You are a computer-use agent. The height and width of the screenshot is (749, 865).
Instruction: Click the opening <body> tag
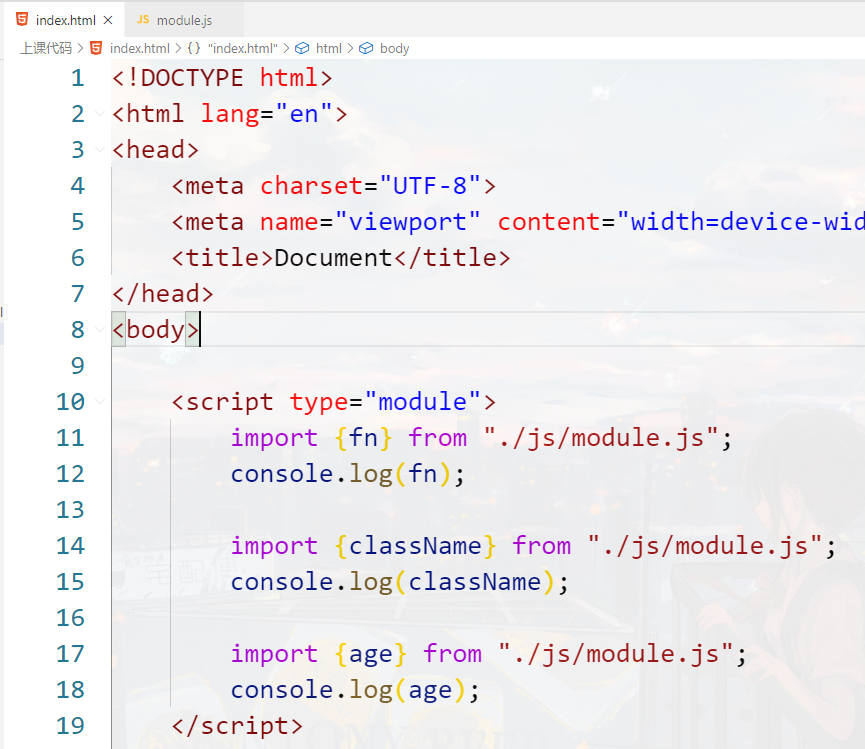pyautogui.click(x=156, y=330)
